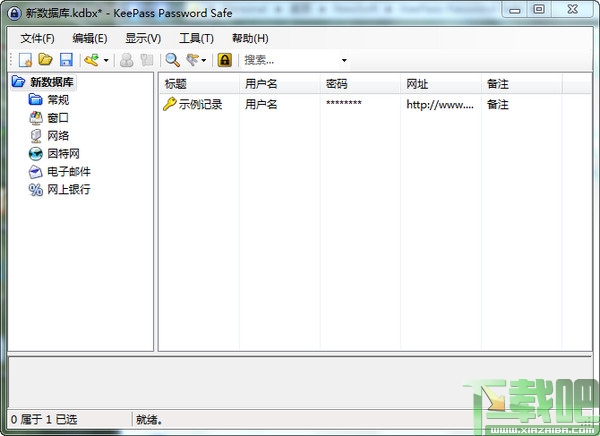Lock the workspace with padlock icon
Image resolution: width=600 pixels, height=436 pixels.
pos(225,60)
